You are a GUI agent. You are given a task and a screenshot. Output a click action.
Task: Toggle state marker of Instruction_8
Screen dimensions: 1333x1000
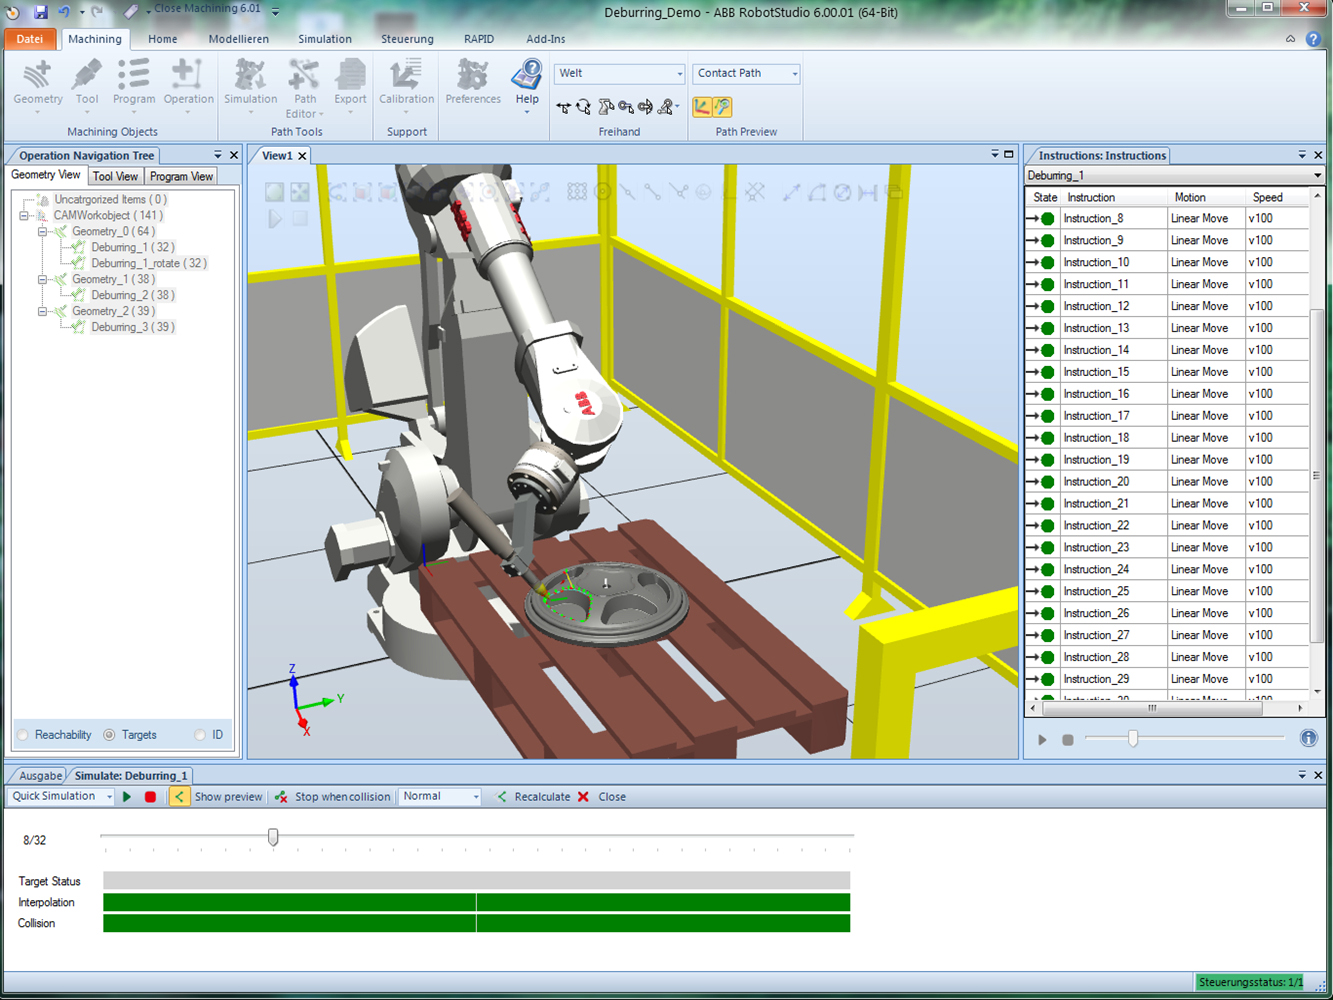click(x=1048, y=219)
